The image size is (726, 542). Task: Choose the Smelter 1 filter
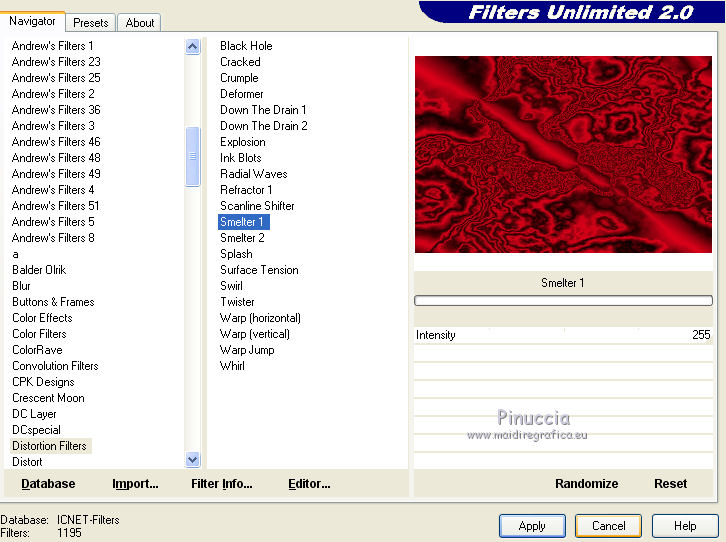[x=244, y=222]
